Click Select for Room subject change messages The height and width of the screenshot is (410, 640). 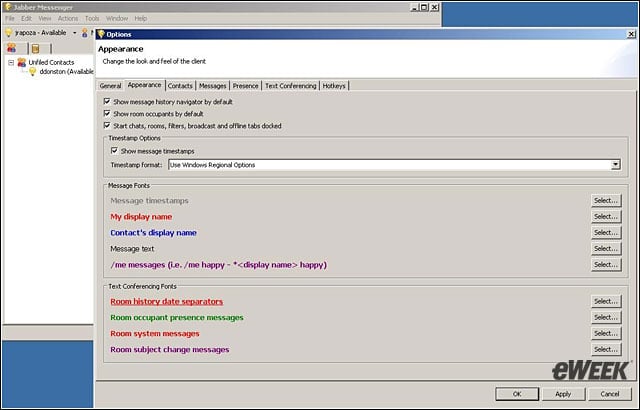(606, 349)
